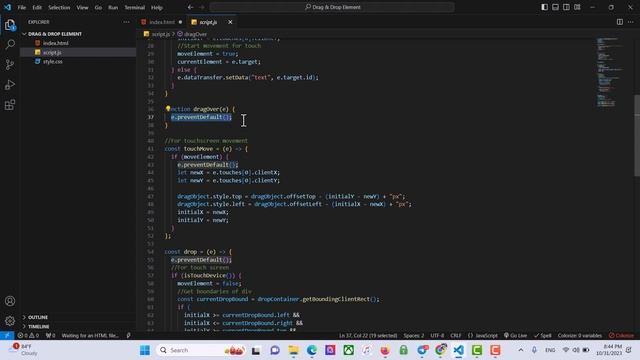Expand the OUTLINE section

38,317
